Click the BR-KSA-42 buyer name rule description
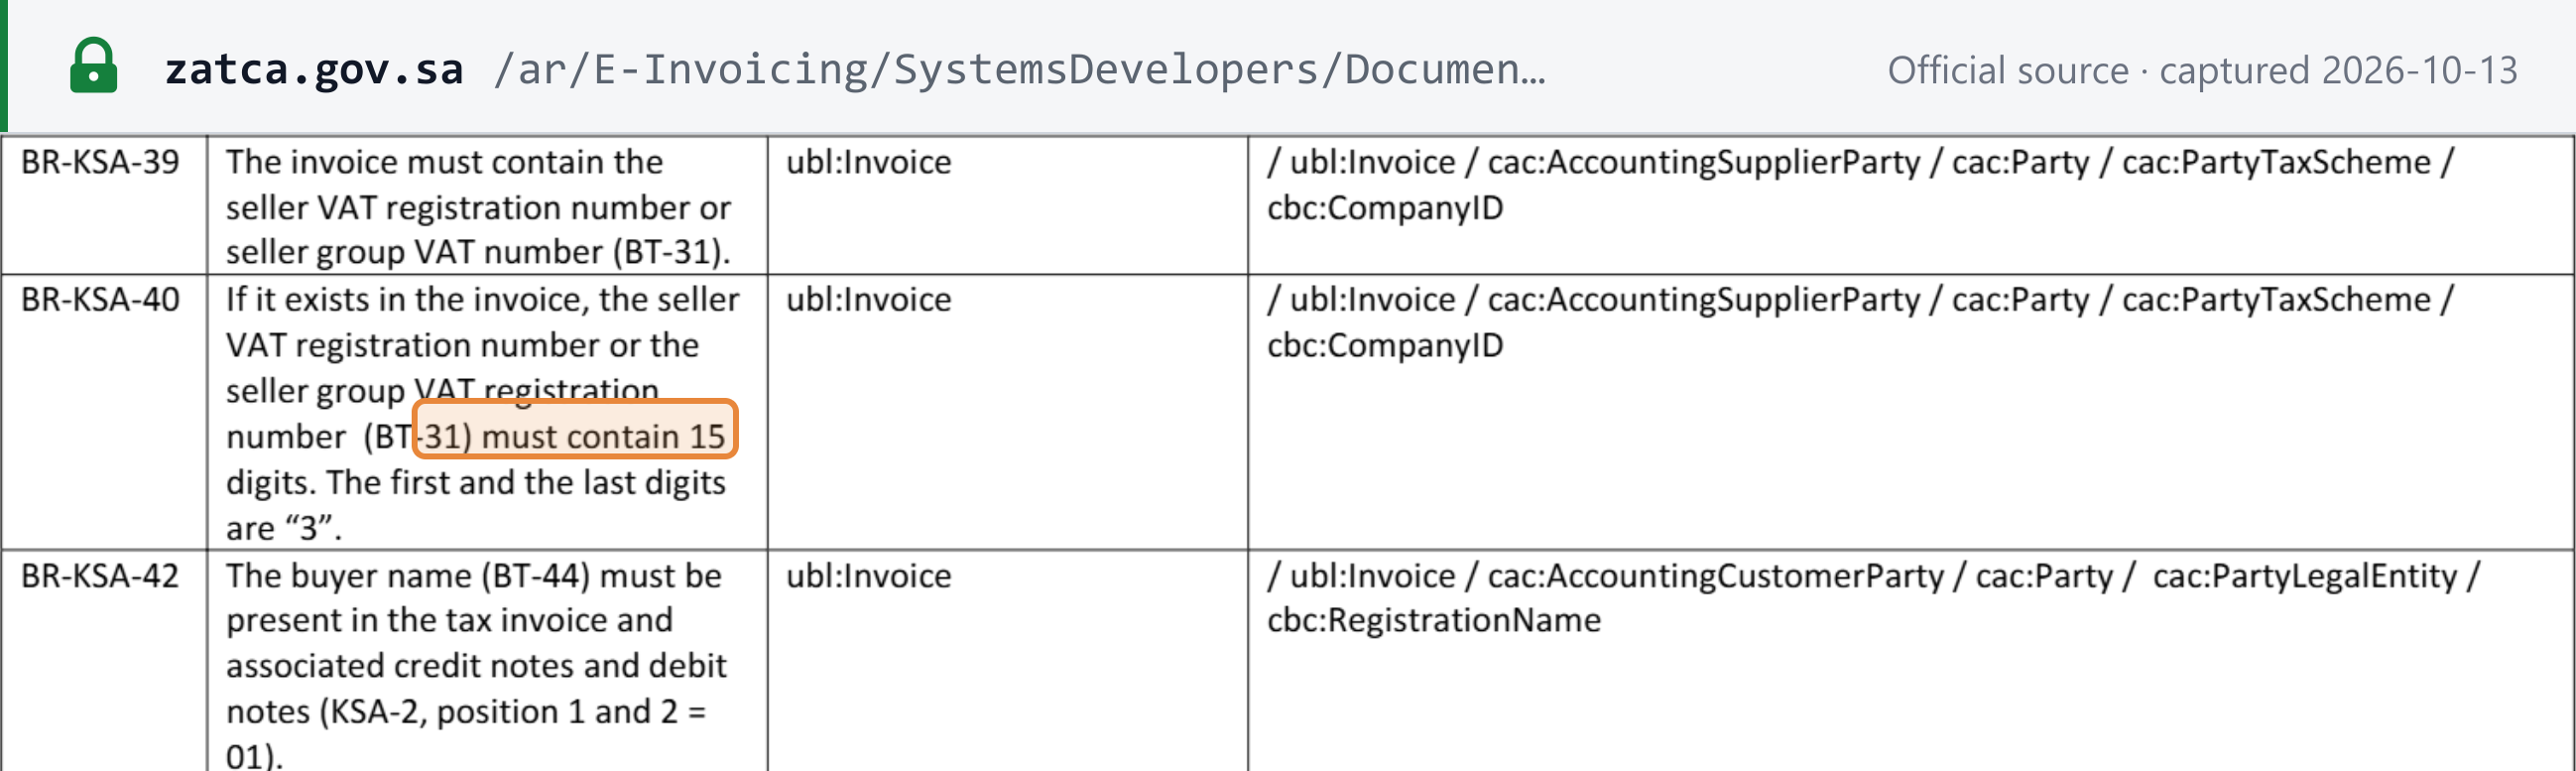The height and width of the screenshot is (771, 2576). pos(476,664)
